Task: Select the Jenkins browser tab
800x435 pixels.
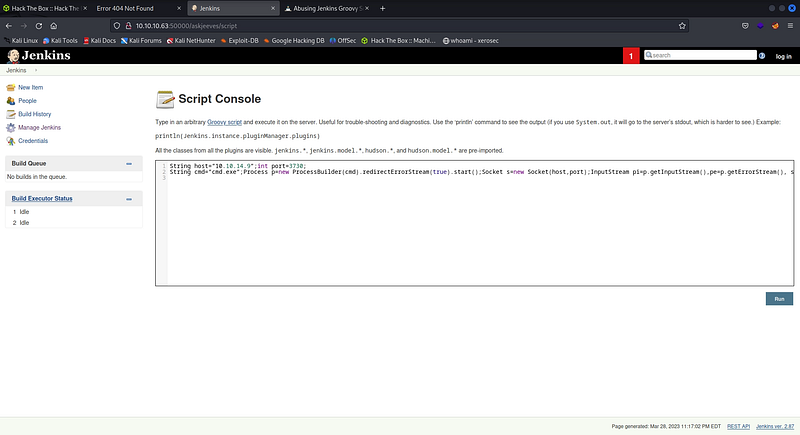Action: (x=233, y=8)
